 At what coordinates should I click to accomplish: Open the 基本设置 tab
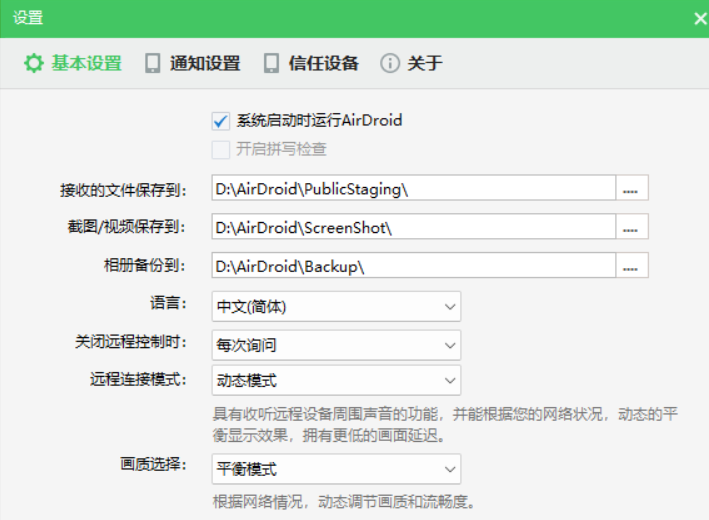(x=73, y=63)
